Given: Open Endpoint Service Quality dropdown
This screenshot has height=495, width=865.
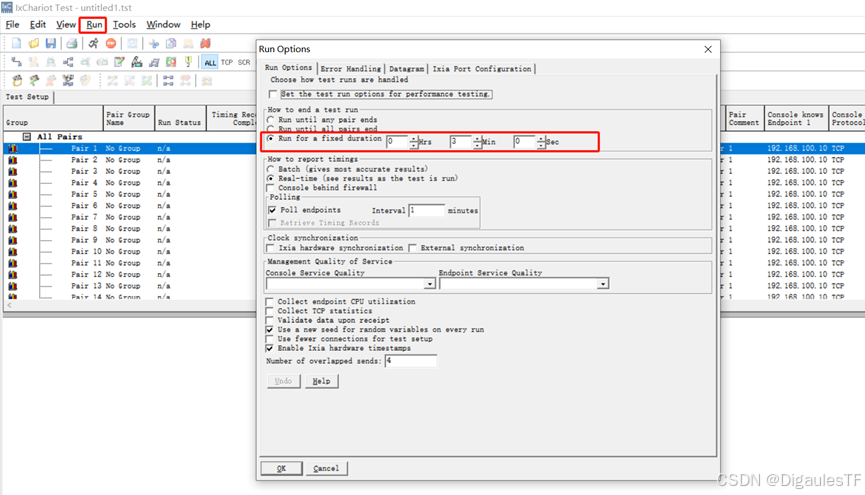Looking at the screenshot, I should click(602, 284).
